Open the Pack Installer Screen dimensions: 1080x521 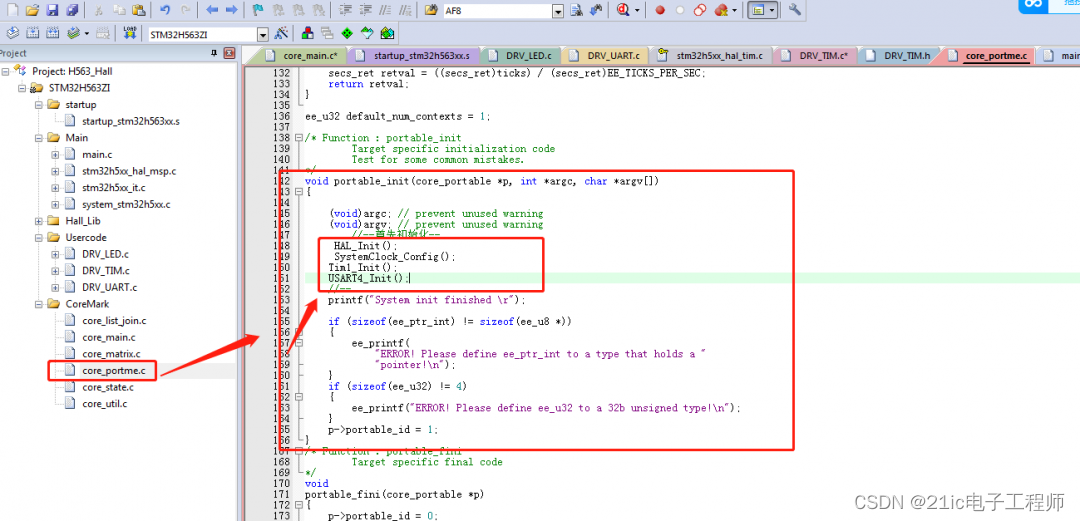pyautogui.click(x=387, y=33)
